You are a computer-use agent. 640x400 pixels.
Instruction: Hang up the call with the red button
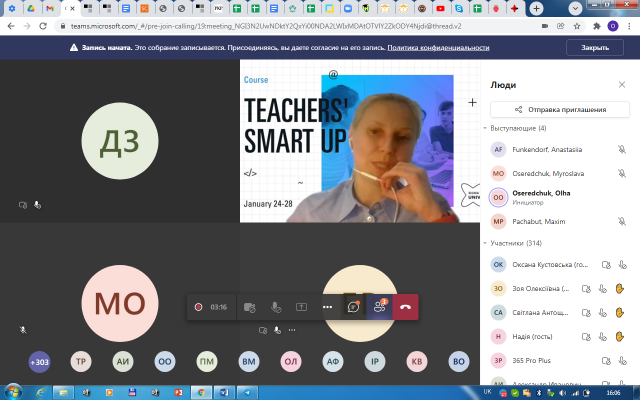point(406,307)
